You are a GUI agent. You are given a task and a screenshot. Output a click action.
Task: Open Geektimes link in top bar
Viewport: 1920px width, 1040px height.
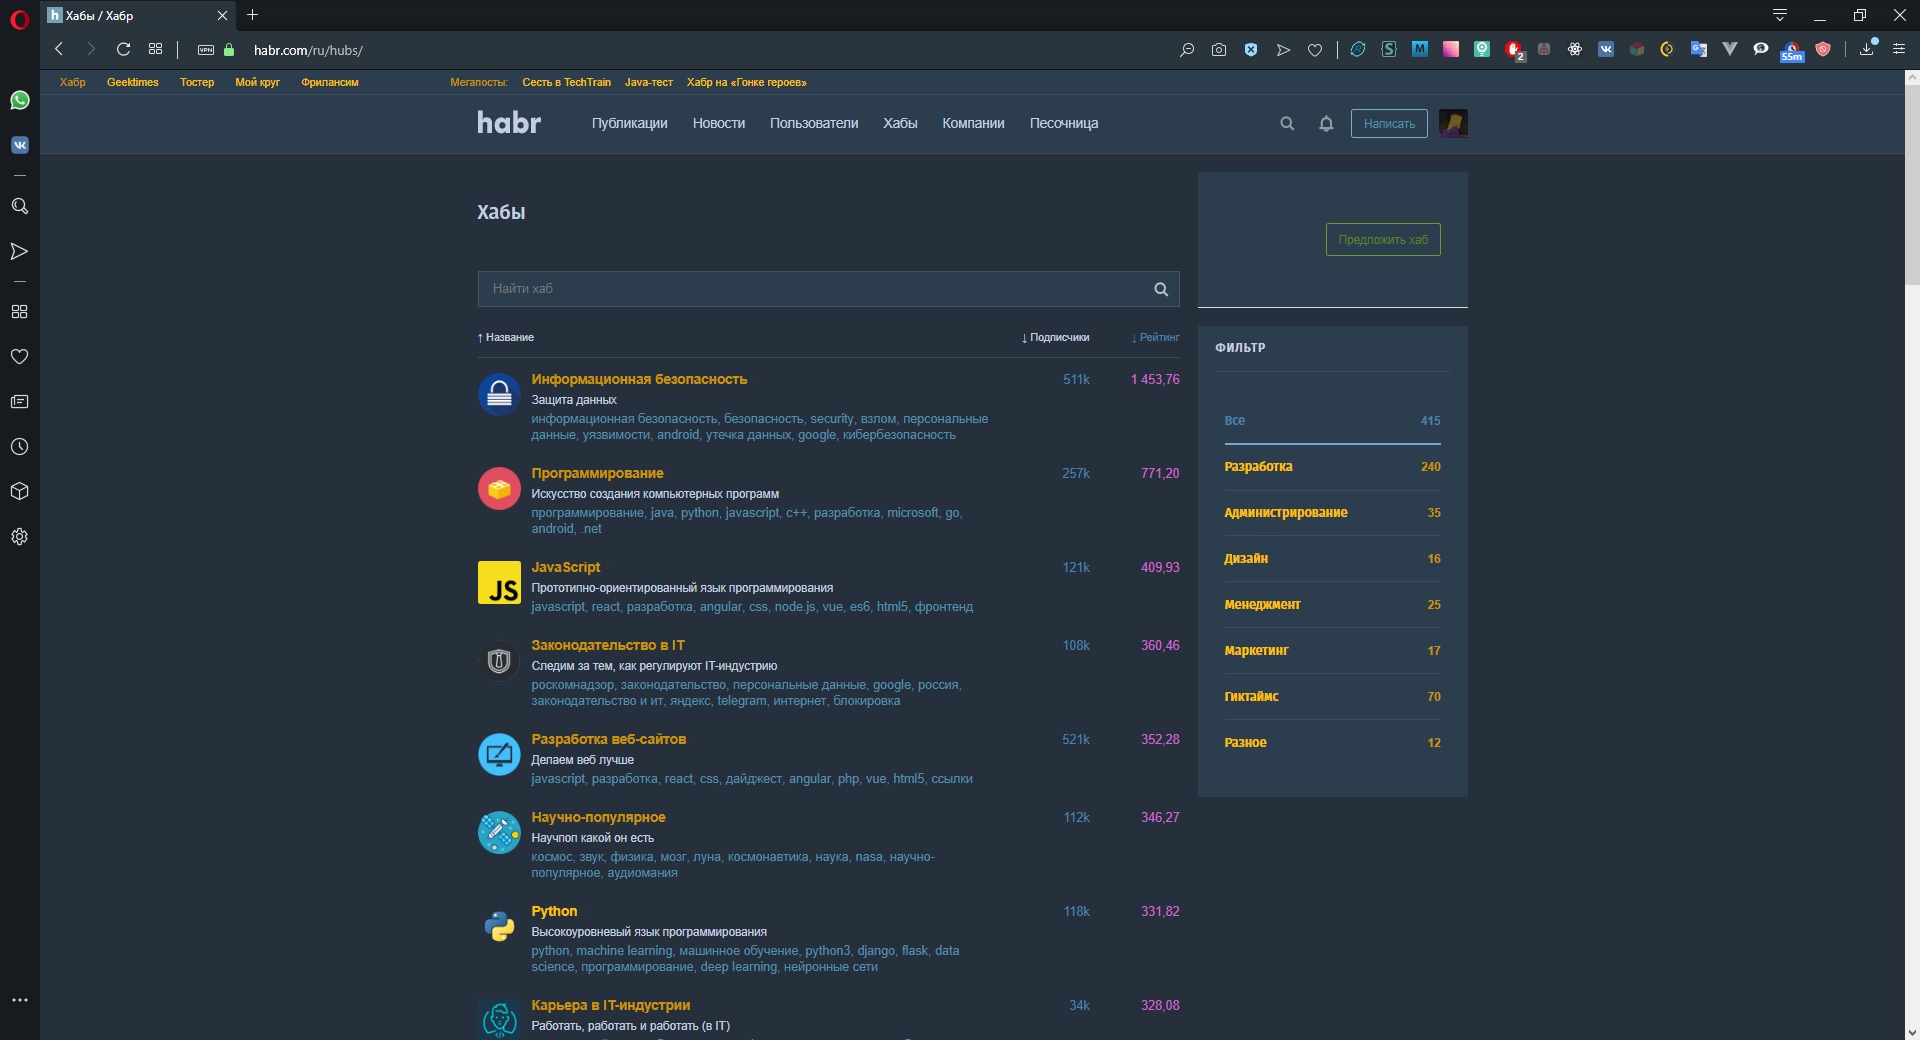pyautogui.click(x=133, y=82)
